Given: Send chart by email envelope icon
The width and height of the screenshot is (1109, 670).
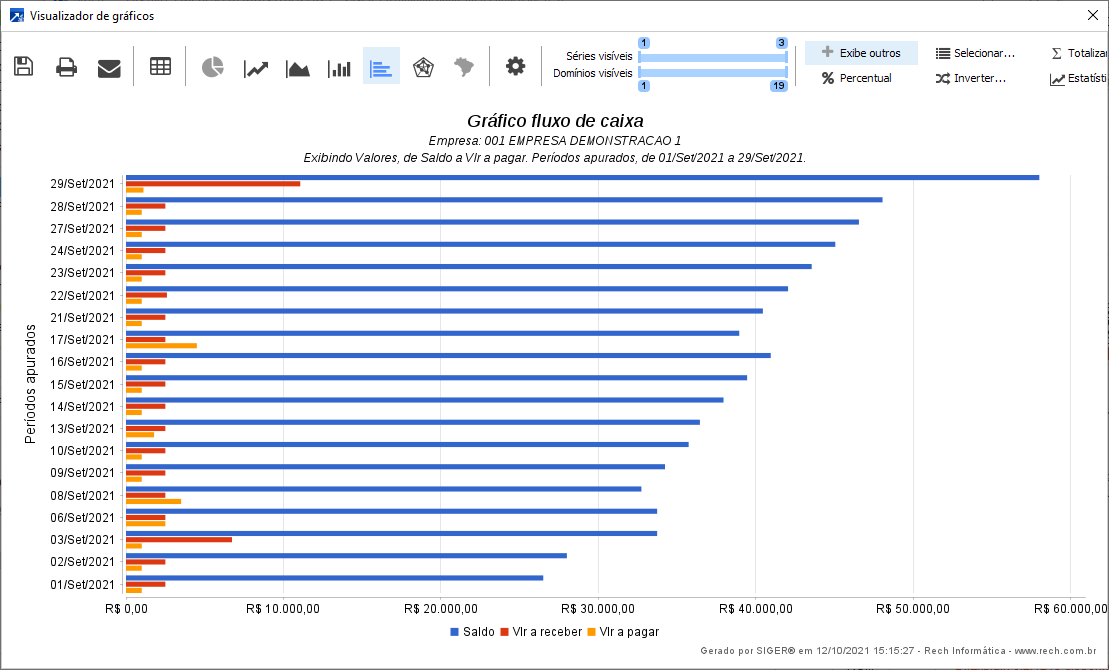Looking at the screenshot, I should coord(109,67).
